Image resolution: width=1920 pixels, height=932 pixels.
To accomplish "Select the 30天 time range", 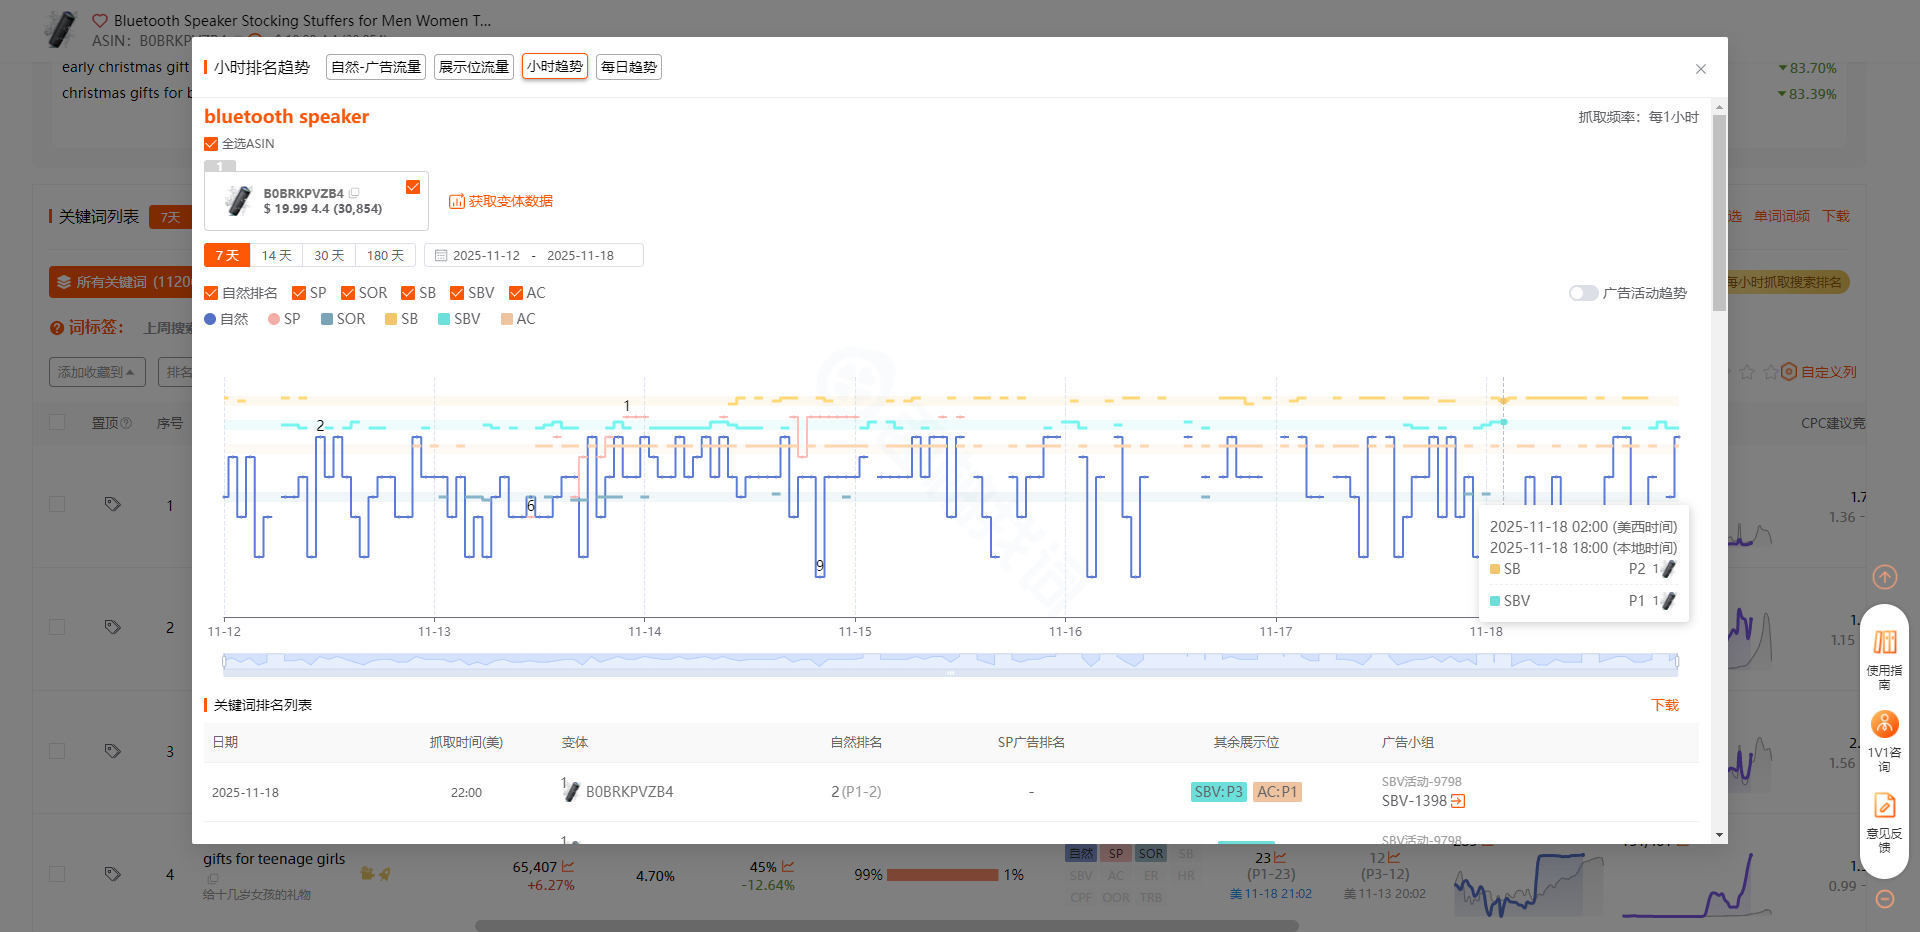I will pos(329,256).
